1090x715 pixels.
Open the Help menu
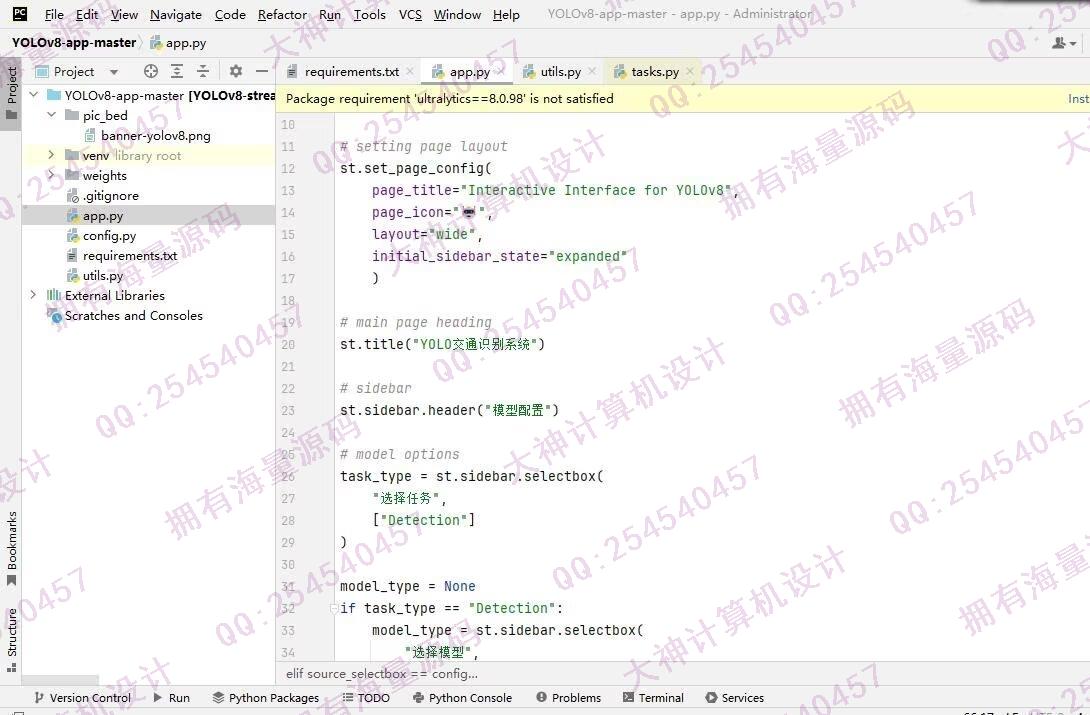tap(506, 15)
